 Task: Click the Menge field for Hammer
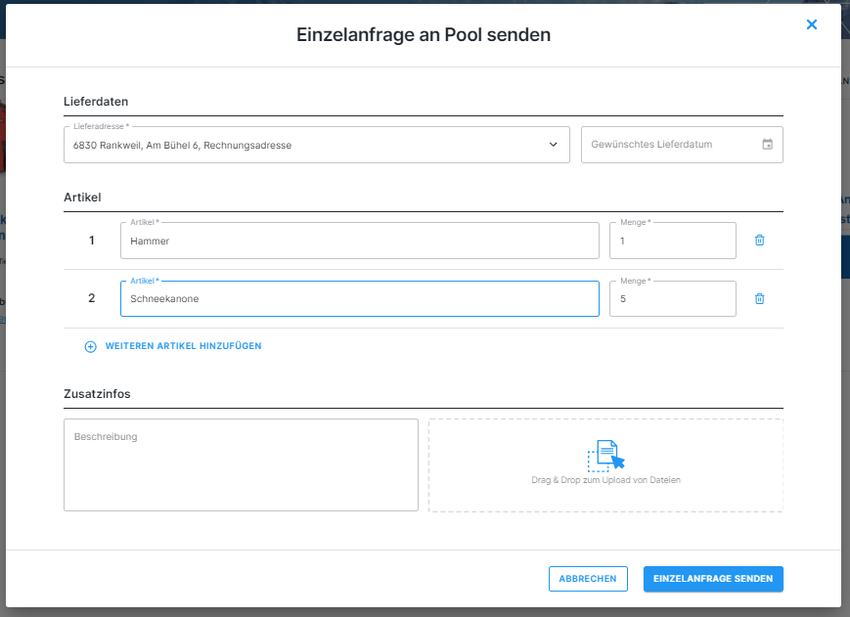672,241
